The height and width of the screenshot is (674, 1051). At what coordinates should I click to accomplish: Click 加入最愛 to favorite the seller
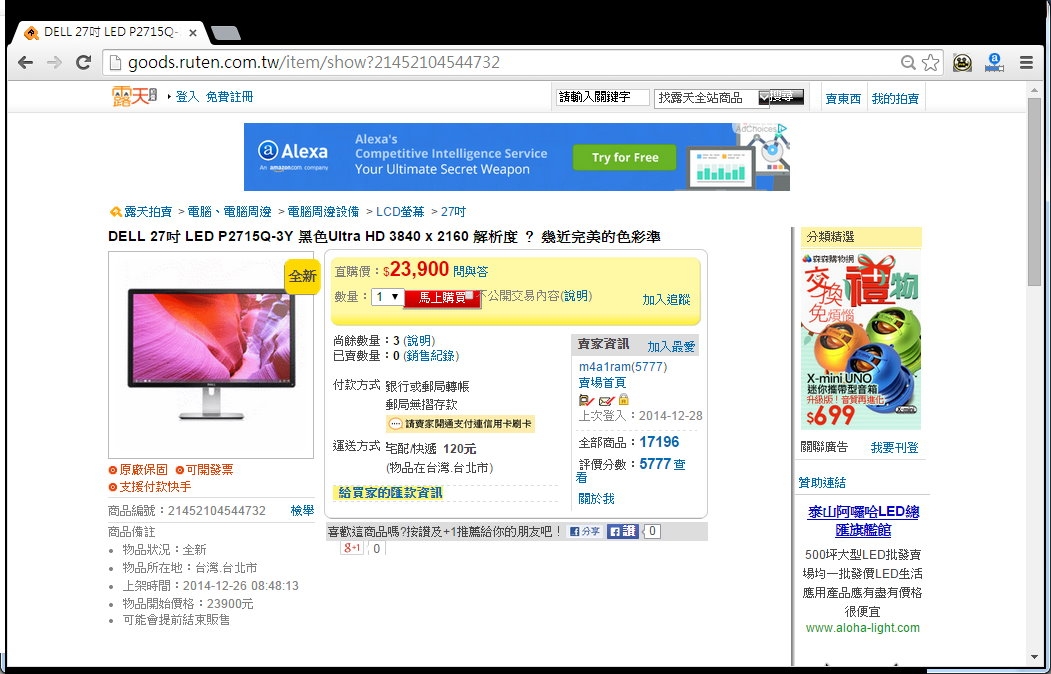671,346
